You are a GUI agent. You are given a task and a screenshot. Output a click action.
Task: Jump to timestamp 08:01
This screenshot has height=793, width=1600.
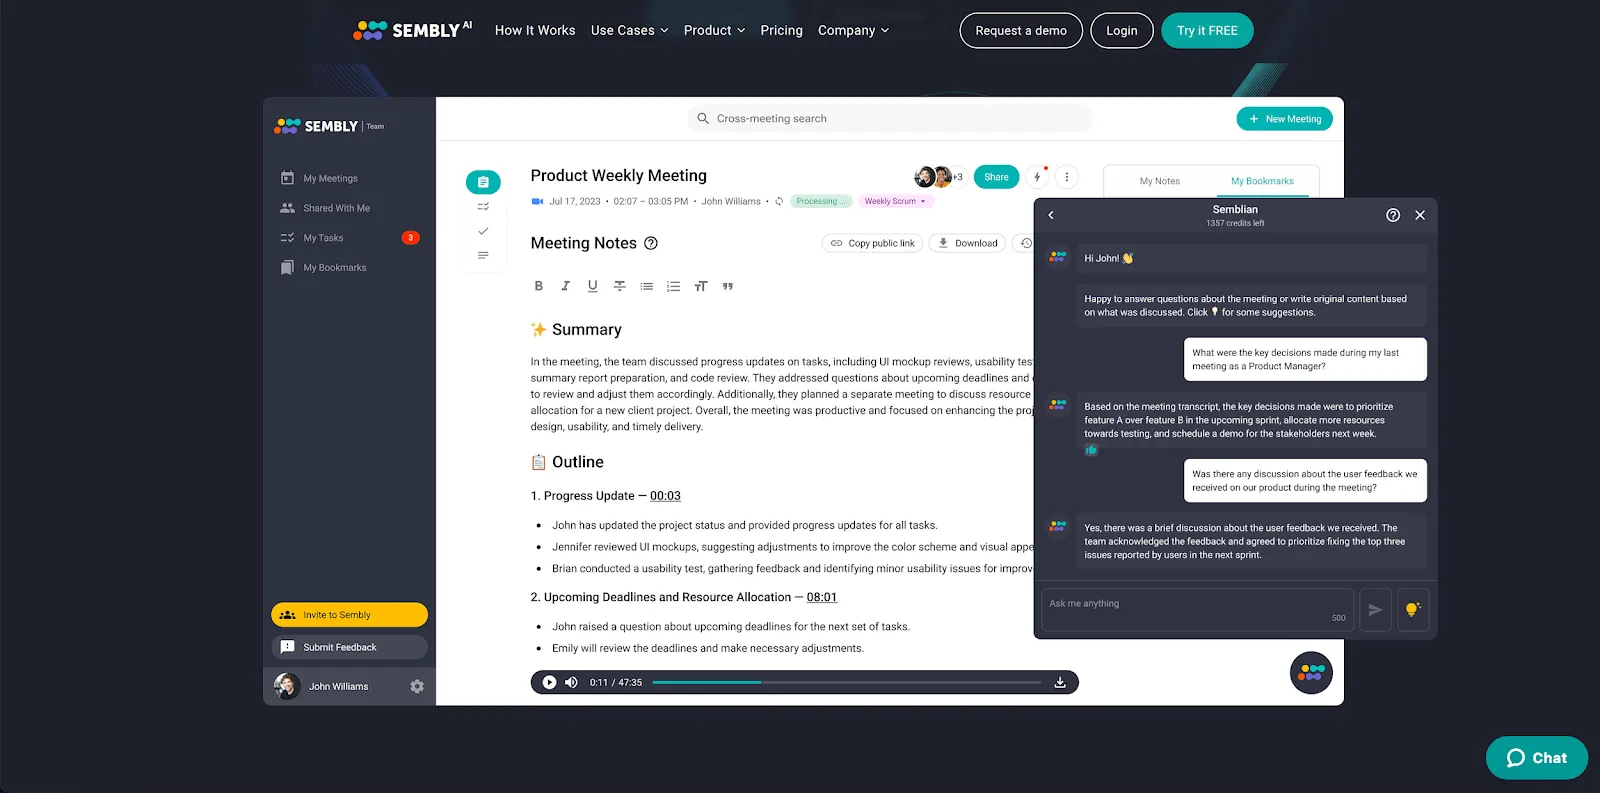pos(822,597)
